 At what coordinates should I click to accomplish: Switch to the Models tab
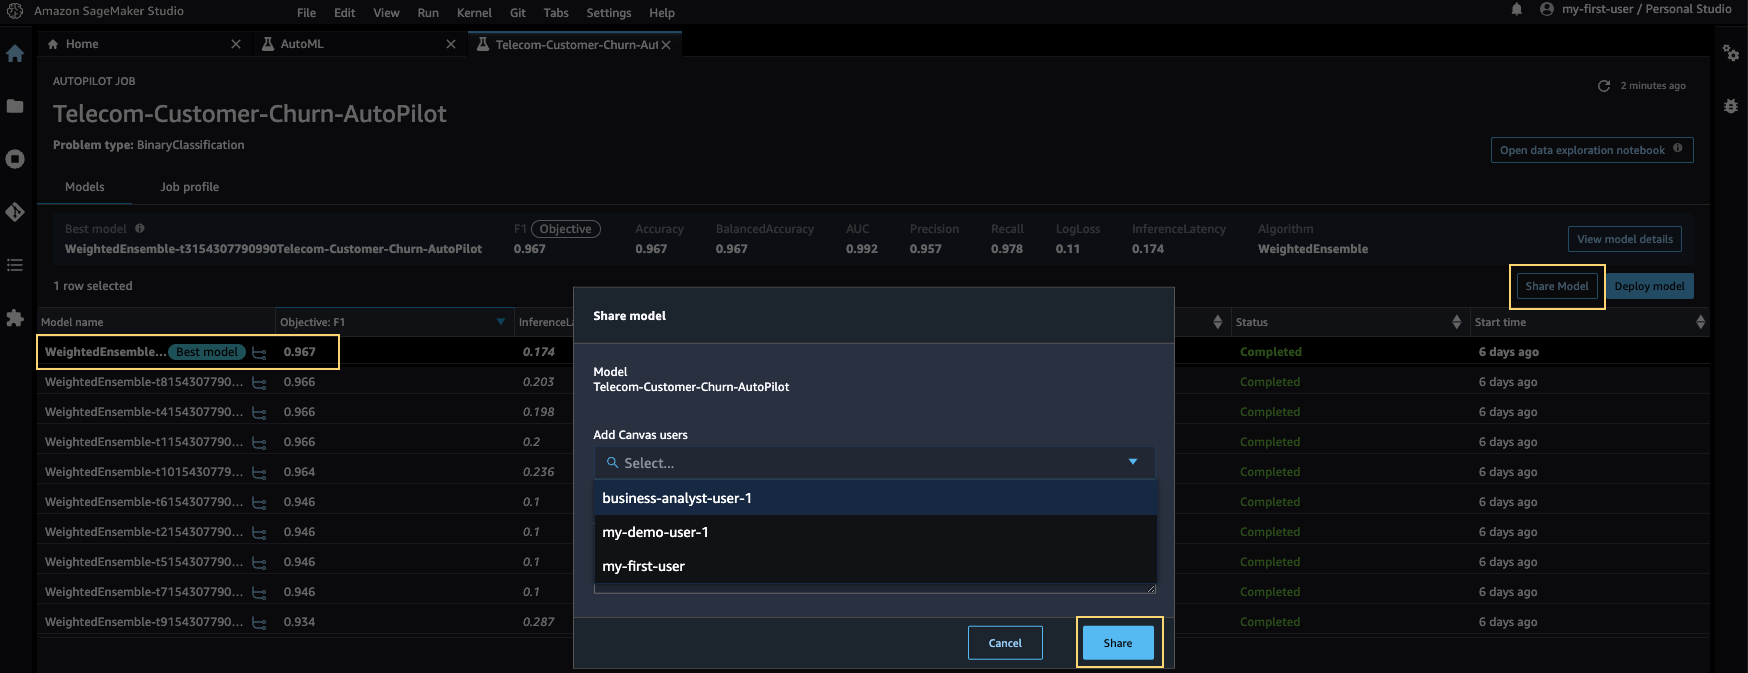[x=85, y=187]
